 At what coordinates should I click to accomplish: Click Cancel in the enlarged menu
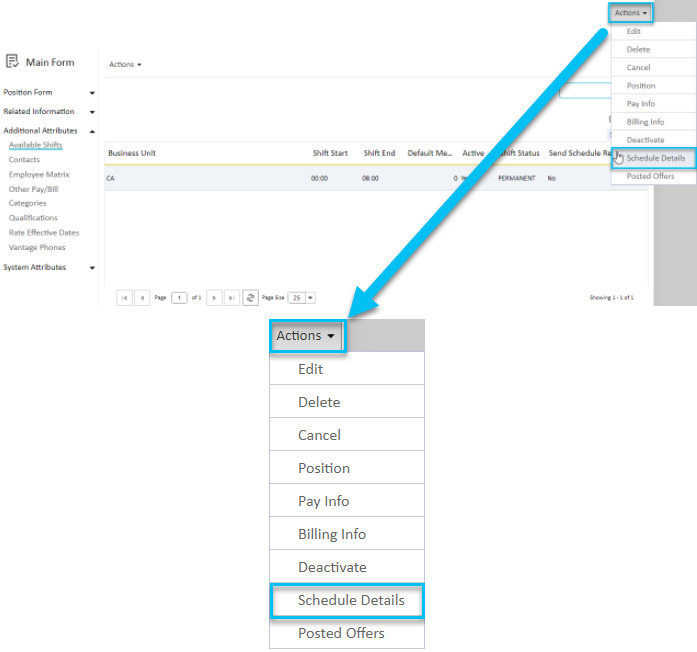[347, 435]
